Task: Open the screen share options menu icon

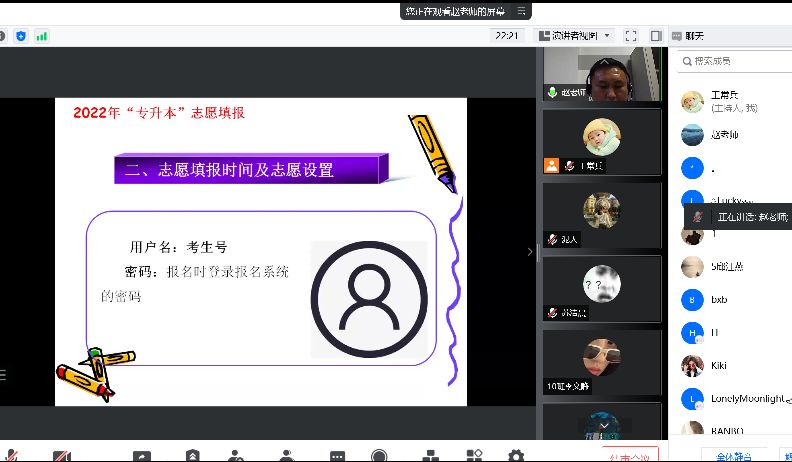Action: (522, 11)
